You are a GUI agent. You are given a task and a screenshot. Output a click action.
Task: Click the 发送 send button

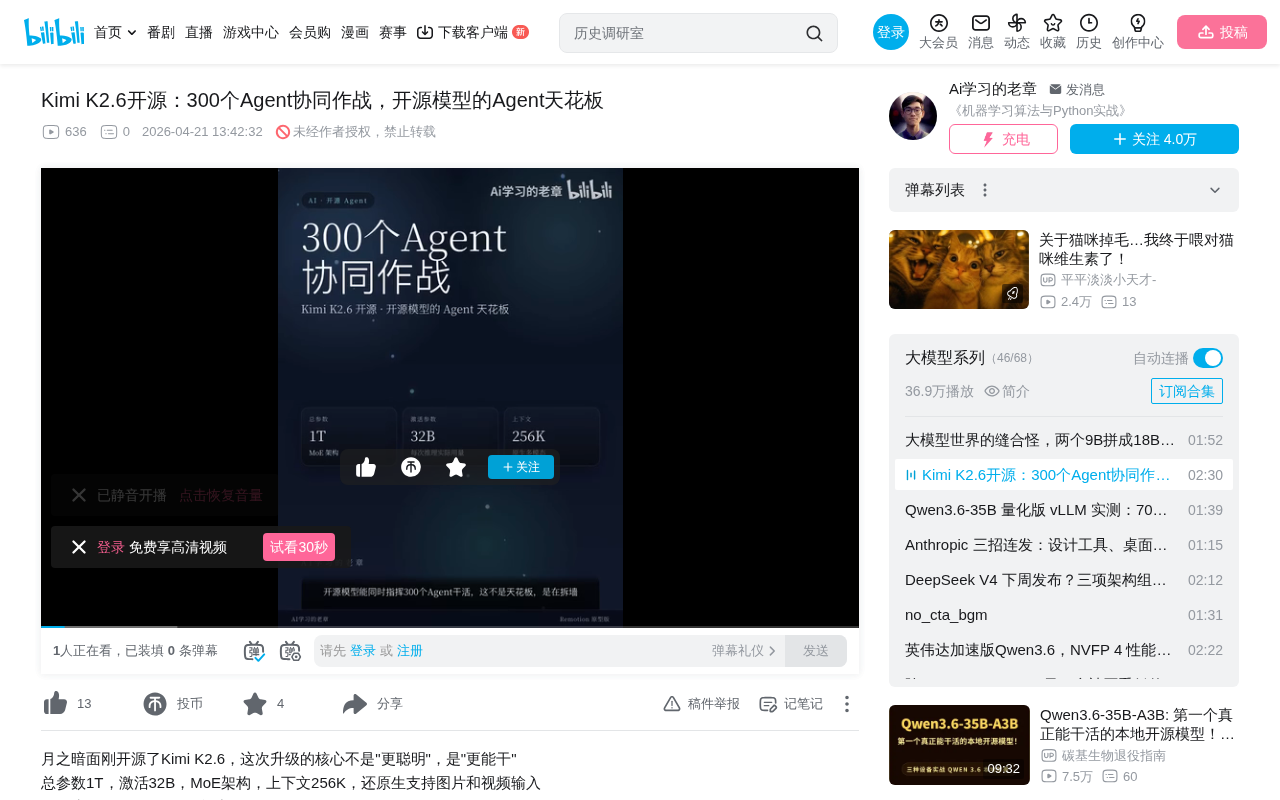[x=816, y=651]
